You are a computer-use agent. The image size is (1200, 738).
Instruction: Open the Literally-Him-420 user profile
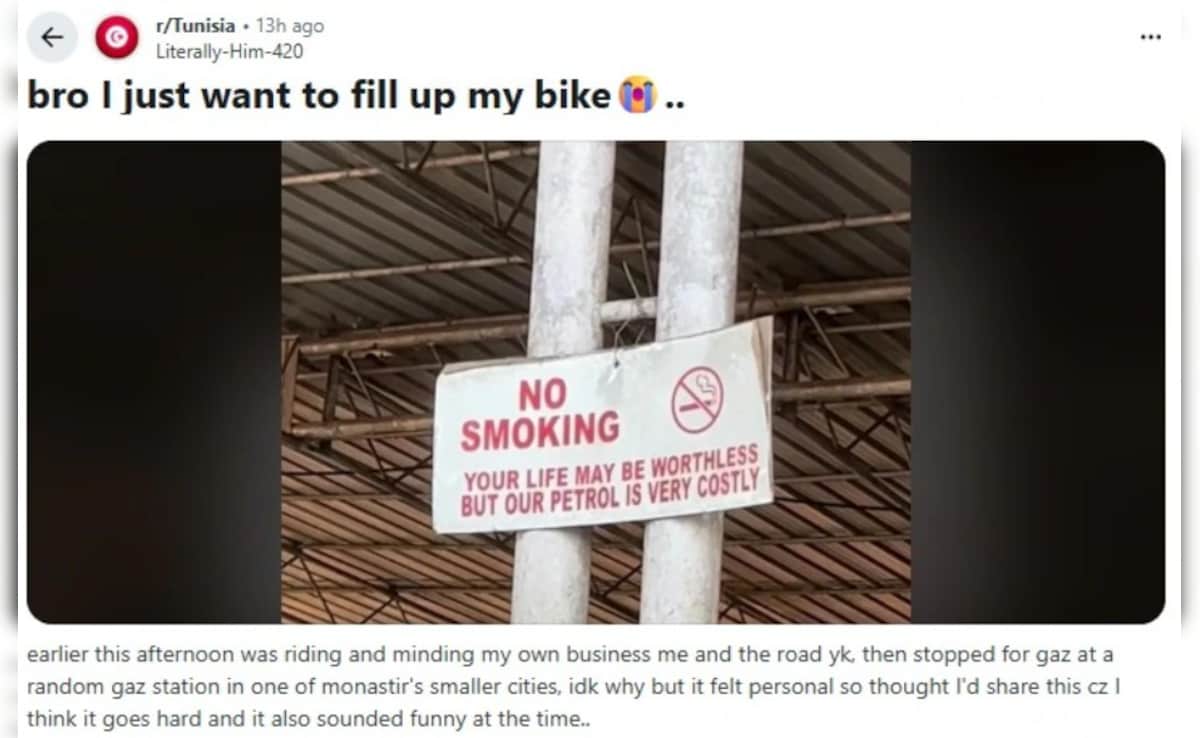point(230,51)
